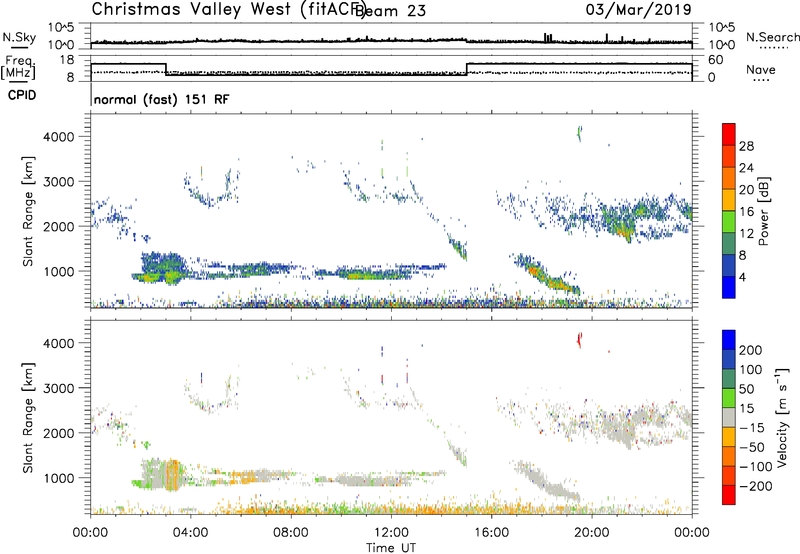Click the 'Time UT' axis label
The height and width of the screenshot is (554, 800).
(391, 548)
